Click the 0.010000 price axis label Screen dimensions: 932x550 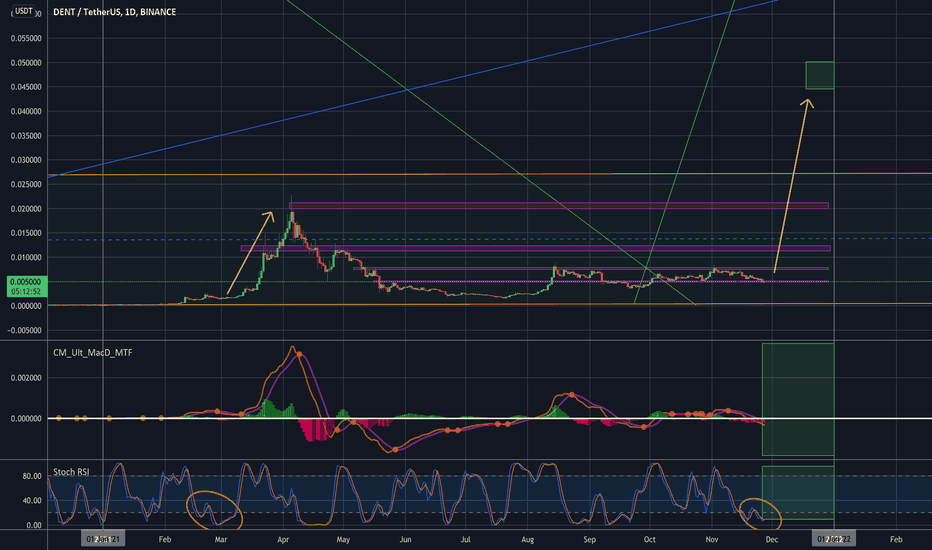tap(26, 257)
